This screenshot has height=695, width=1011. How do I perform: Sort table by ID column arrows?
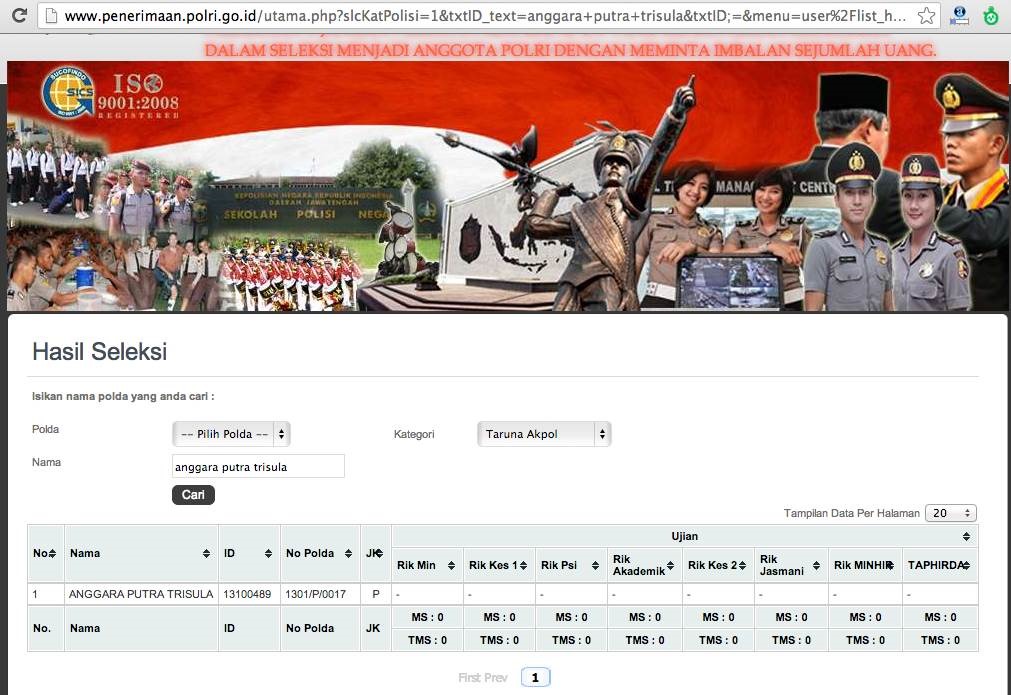pyautogui.click(x=268, y=554)
